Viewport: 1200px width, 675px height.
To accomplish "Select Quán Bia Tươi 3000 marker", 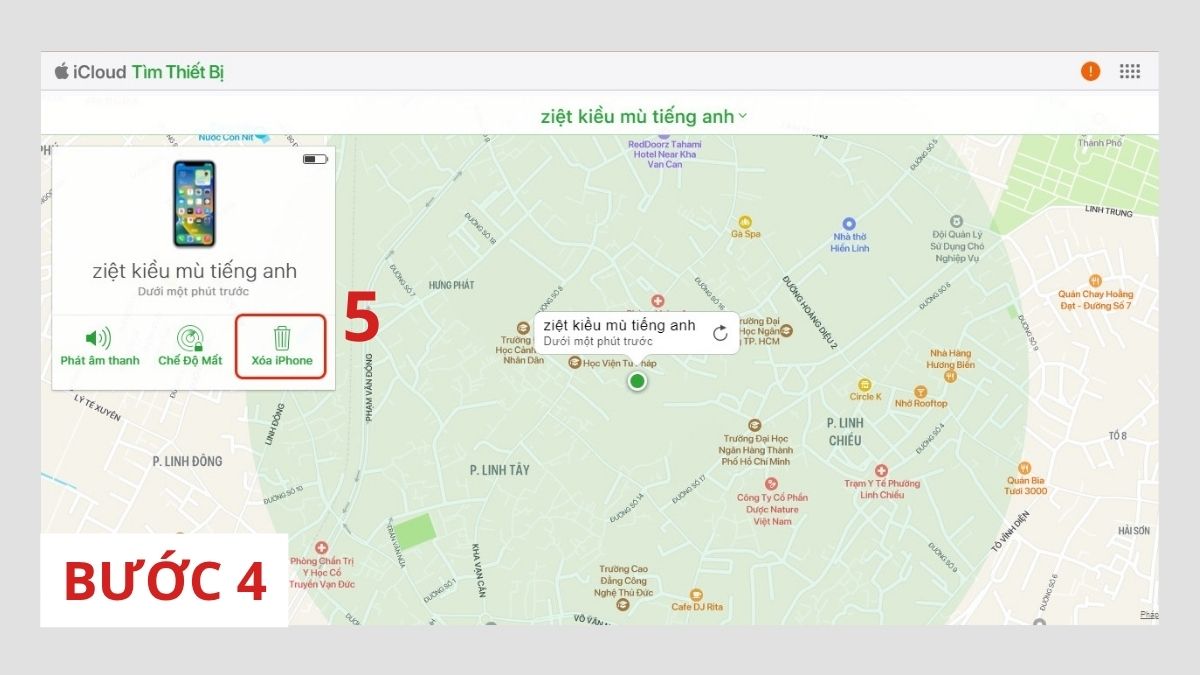I will point(1024,467).
